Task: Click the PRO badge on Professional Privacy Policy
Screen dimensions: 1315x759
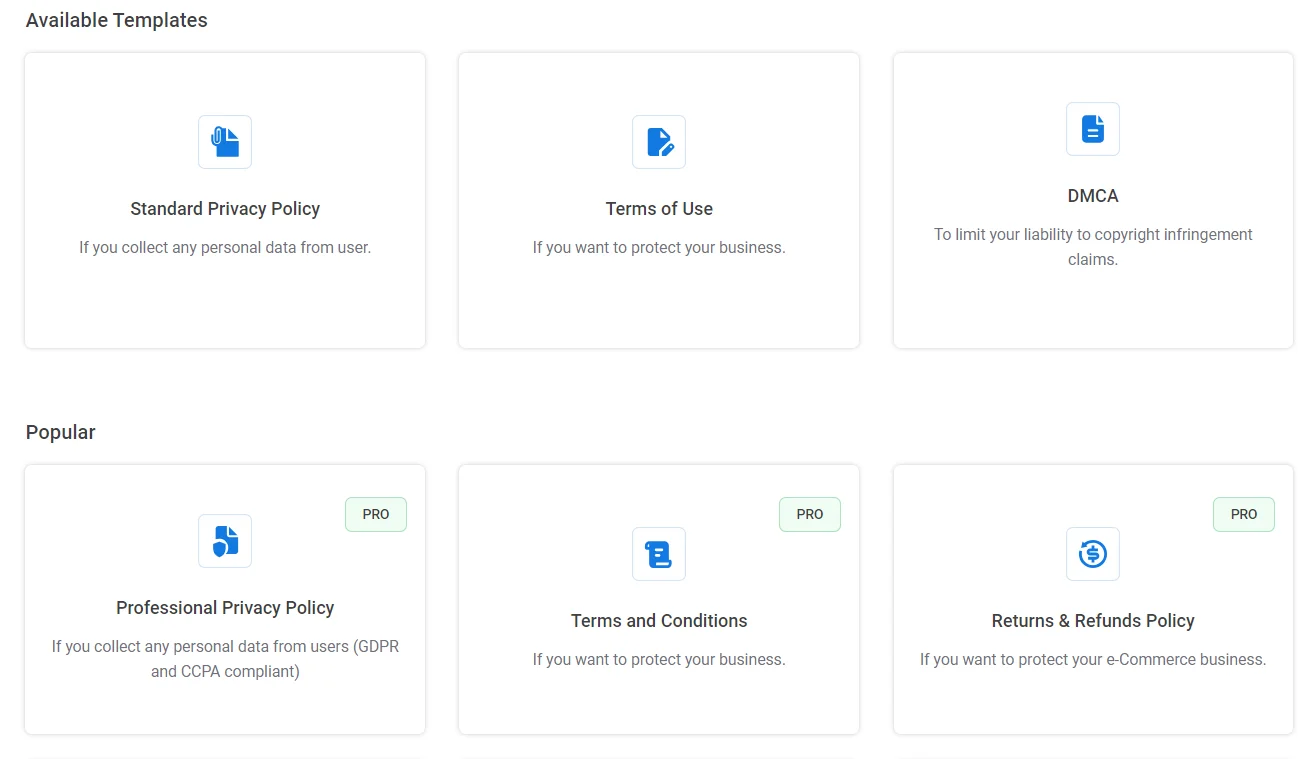Action: point(375,514)
